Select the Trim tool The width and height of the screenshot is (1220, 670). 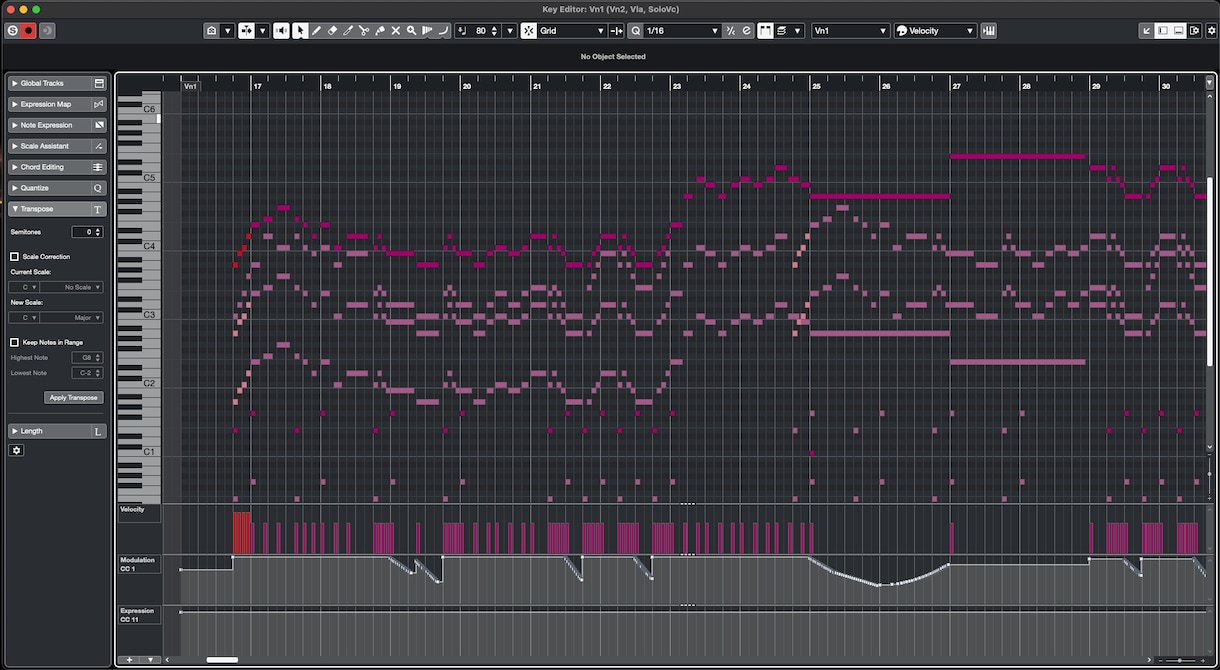pos(348,31)
